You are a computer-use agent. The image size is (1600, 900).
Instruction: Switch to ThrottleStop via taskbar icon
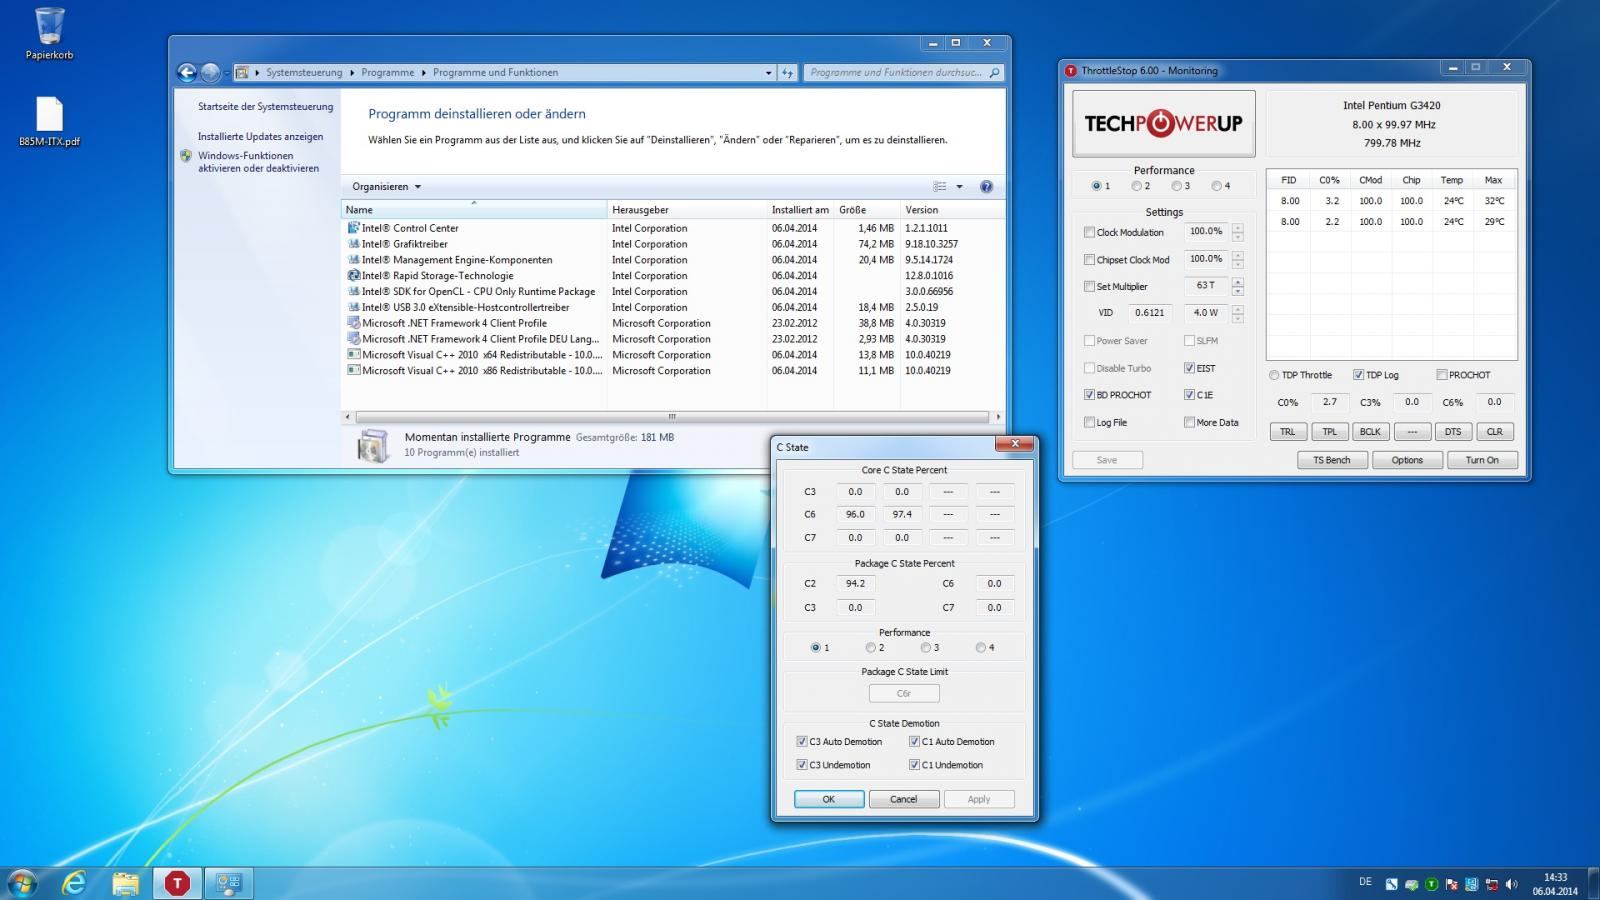point(177,883)
